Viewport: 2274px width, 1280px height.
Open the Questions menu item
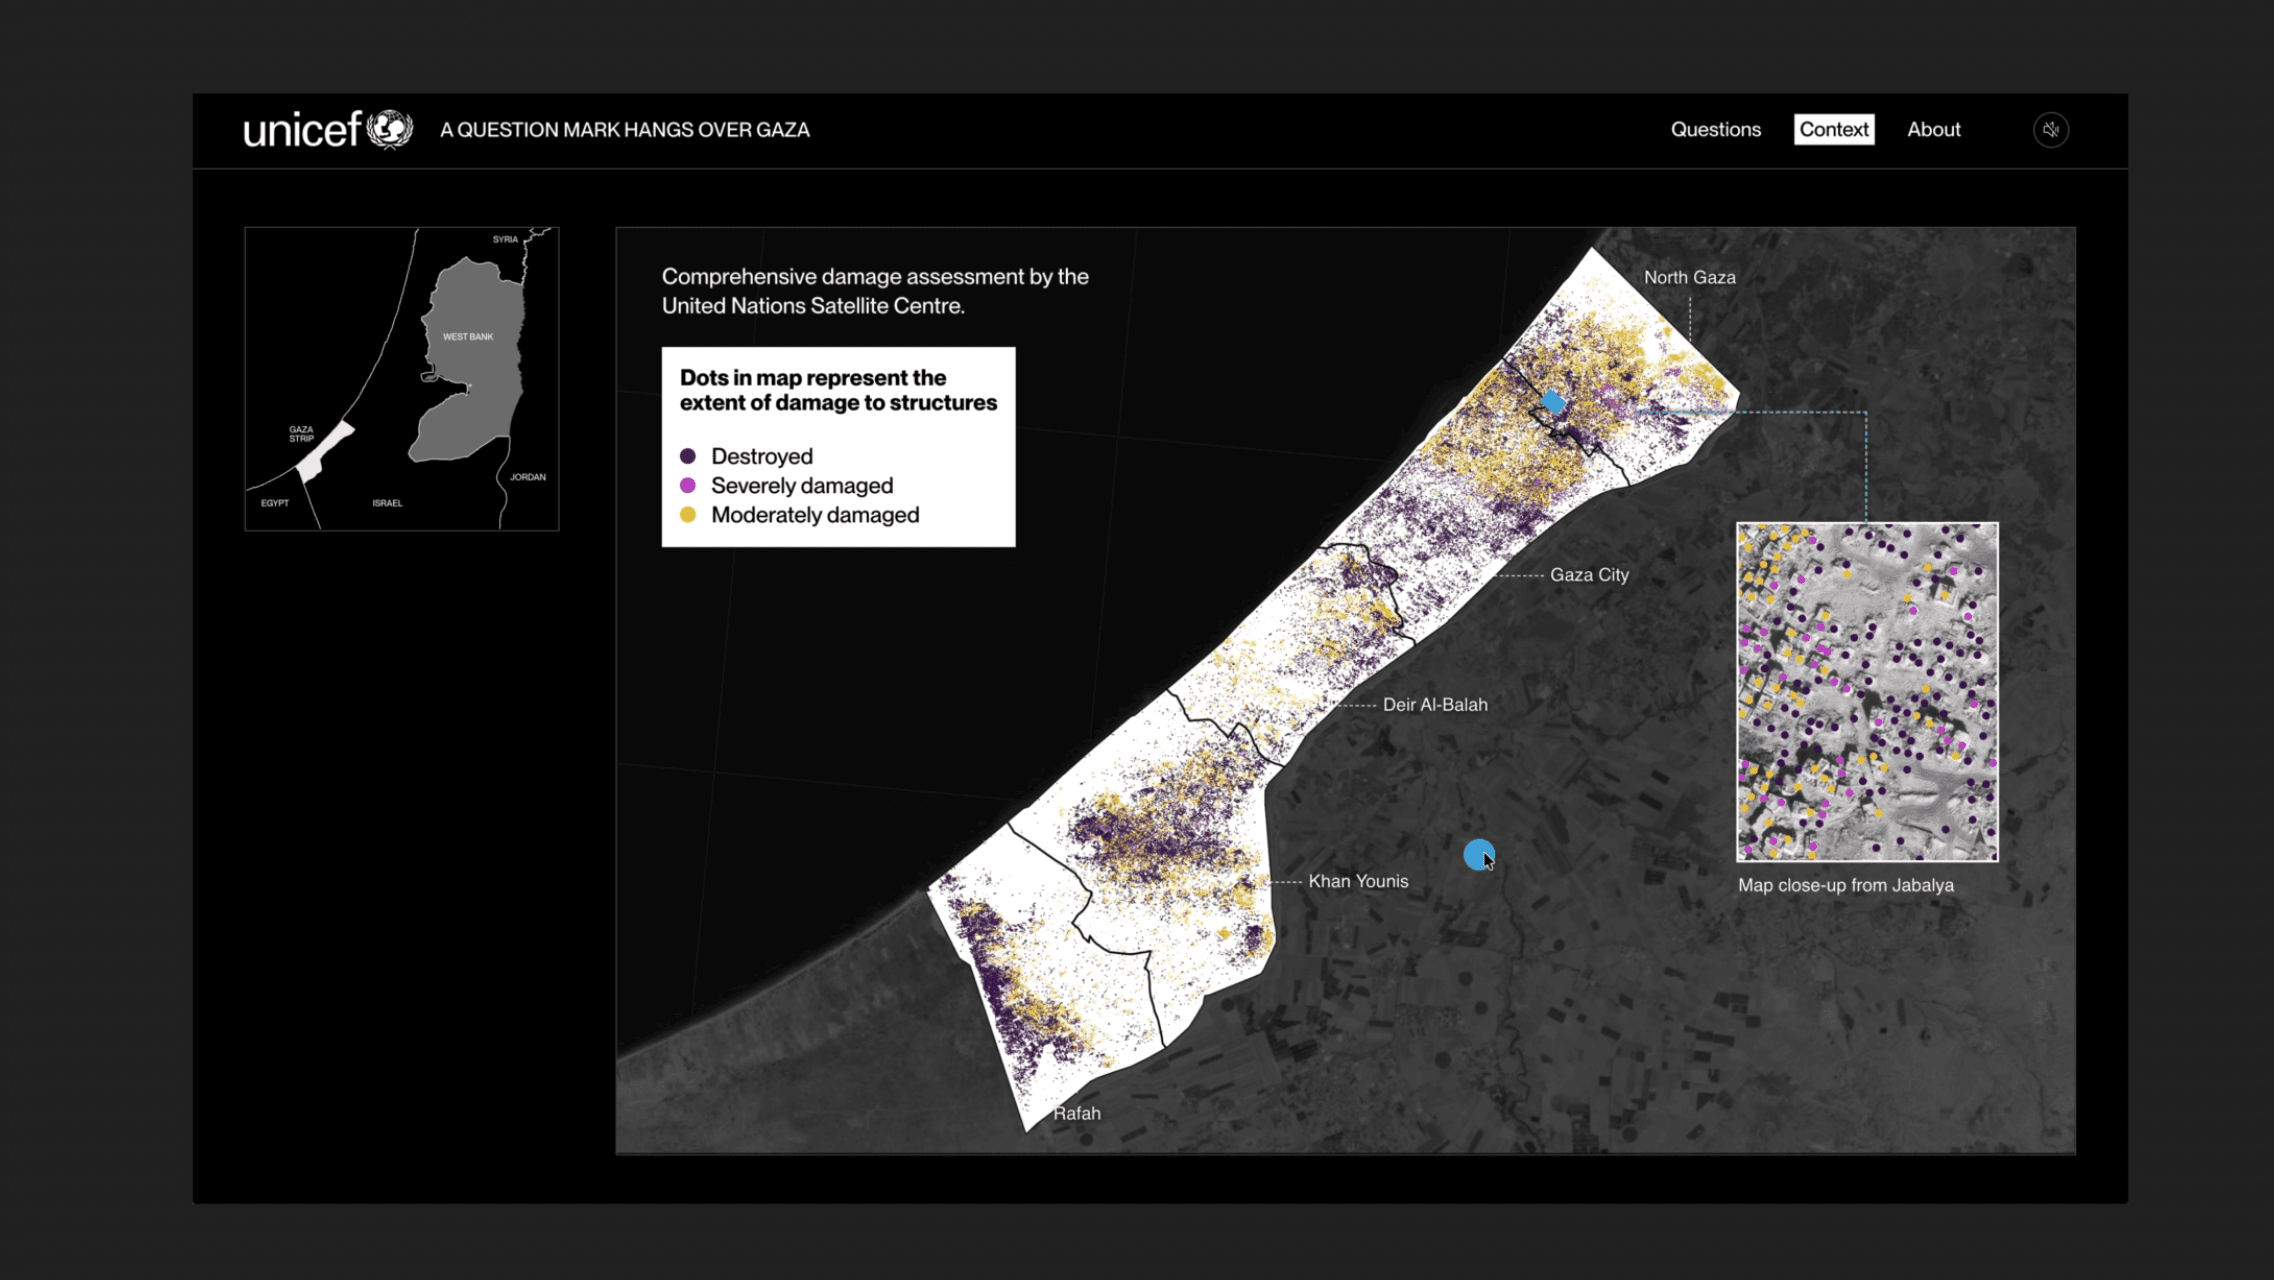click(x=1715, y=130)
